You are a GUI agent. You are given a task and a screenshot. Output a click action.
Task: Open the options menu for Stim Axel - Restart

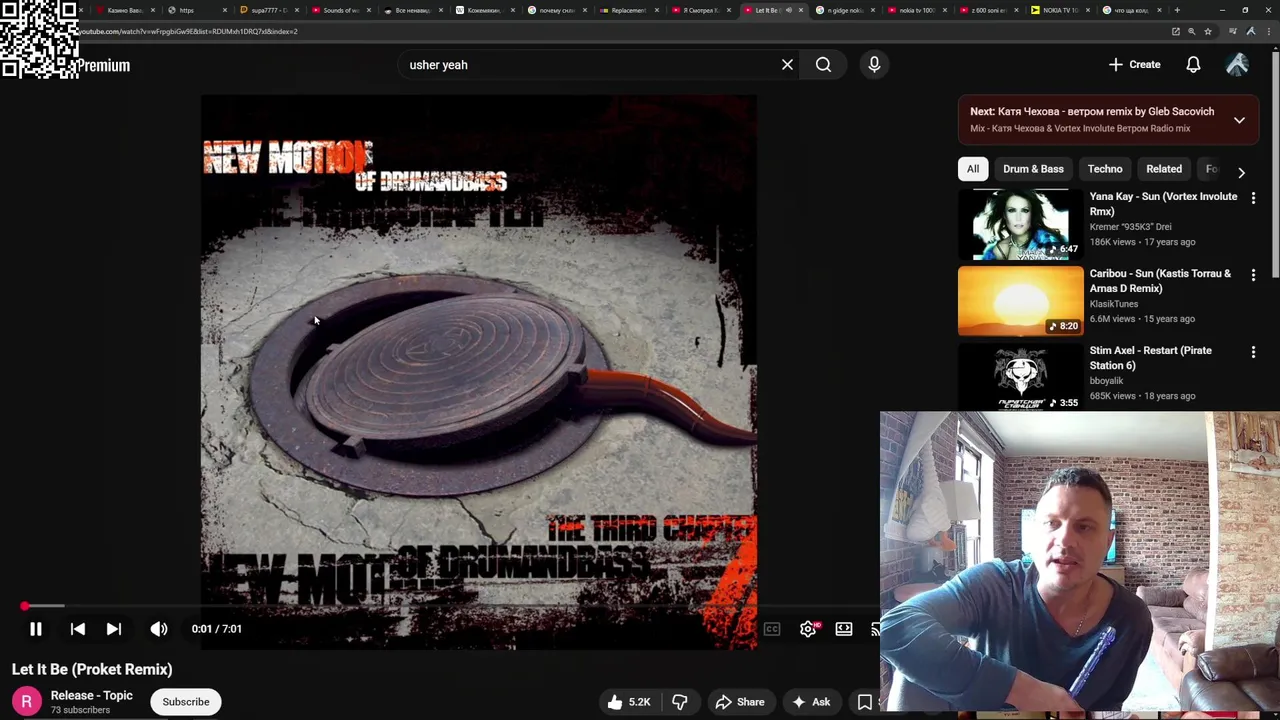[x=1253, y=352]
